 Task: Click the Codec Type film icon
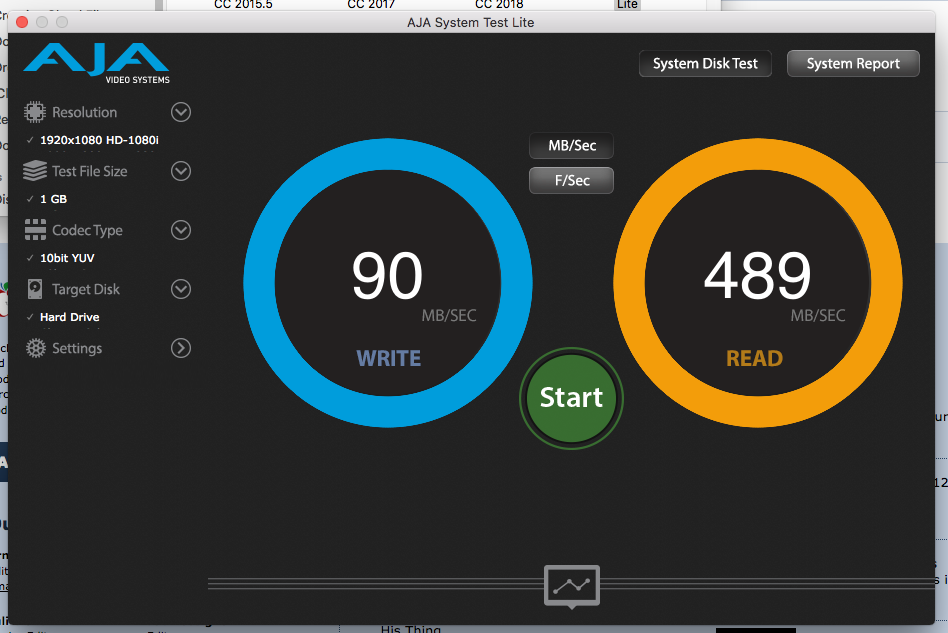pyautogui.click(x=35, y=230)
